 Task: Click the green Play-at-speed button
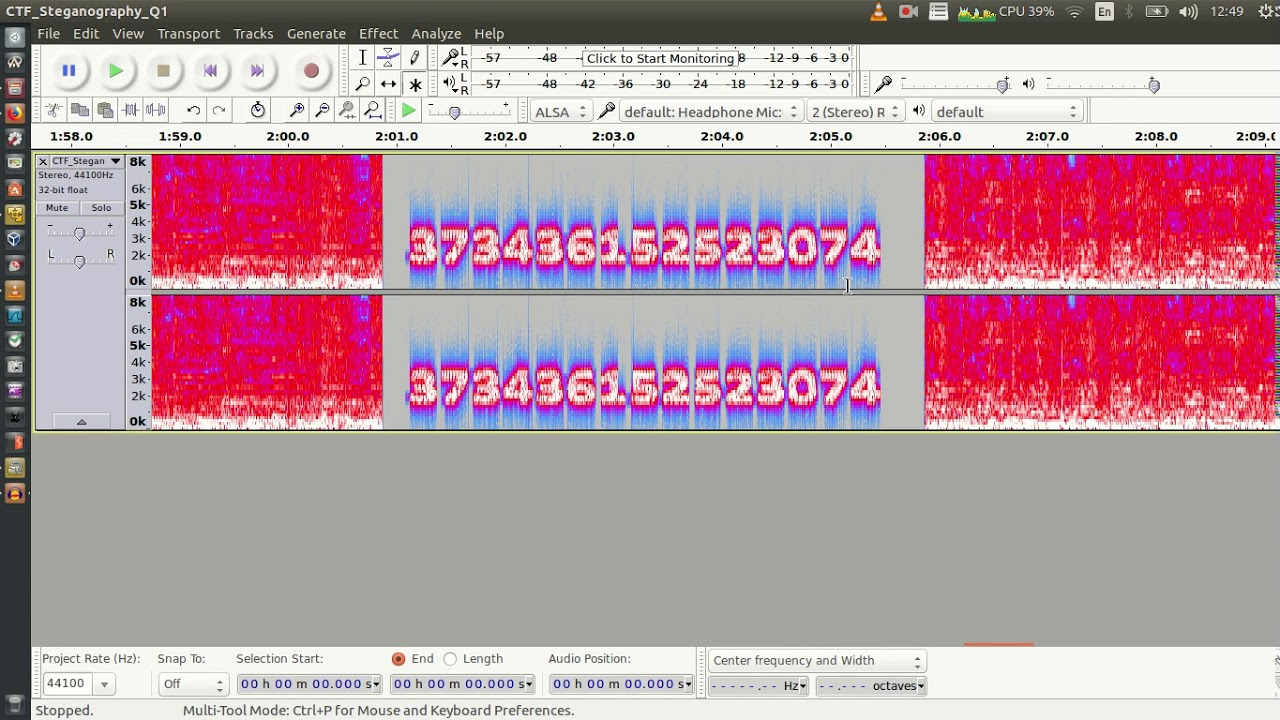tap(409, 111)
